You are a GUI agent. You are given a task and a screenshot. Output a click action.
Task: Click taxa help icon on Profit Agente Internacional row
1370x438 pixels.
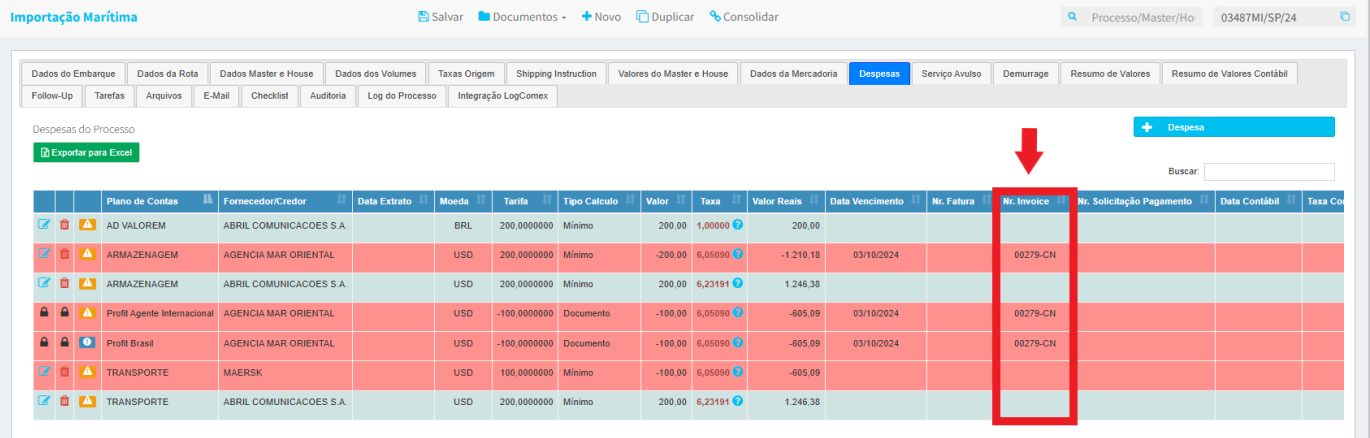point(738,313)
